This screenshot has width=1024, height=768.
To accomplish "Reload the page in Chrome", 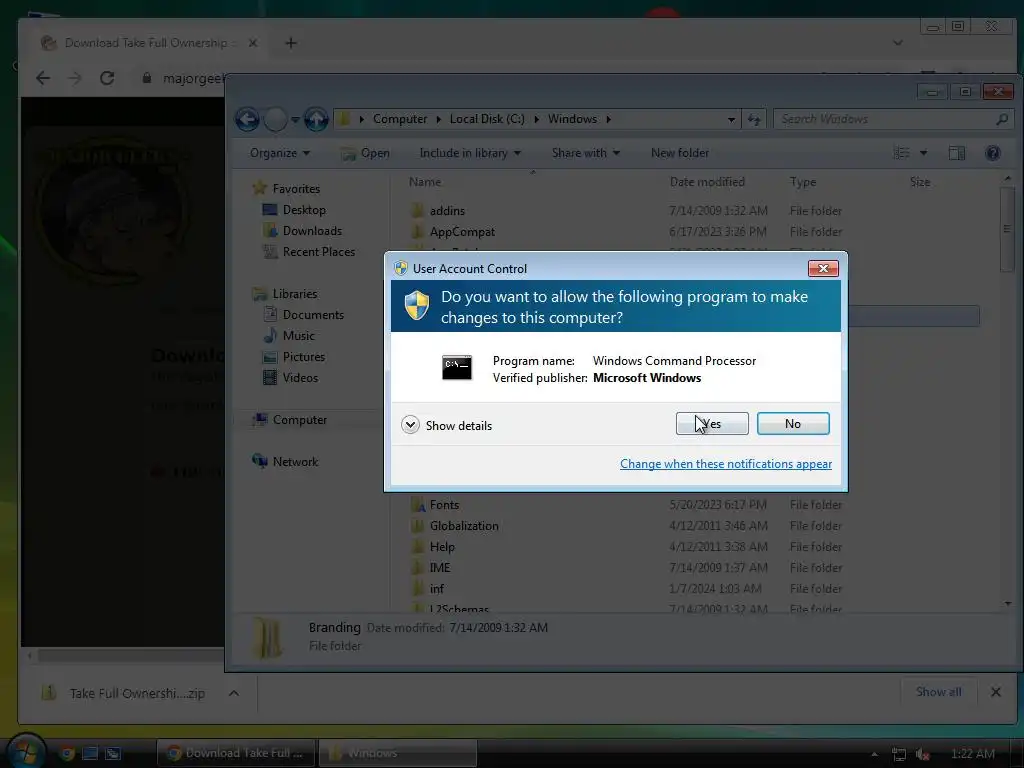I will pyautogui.click(x=107, y=78).
